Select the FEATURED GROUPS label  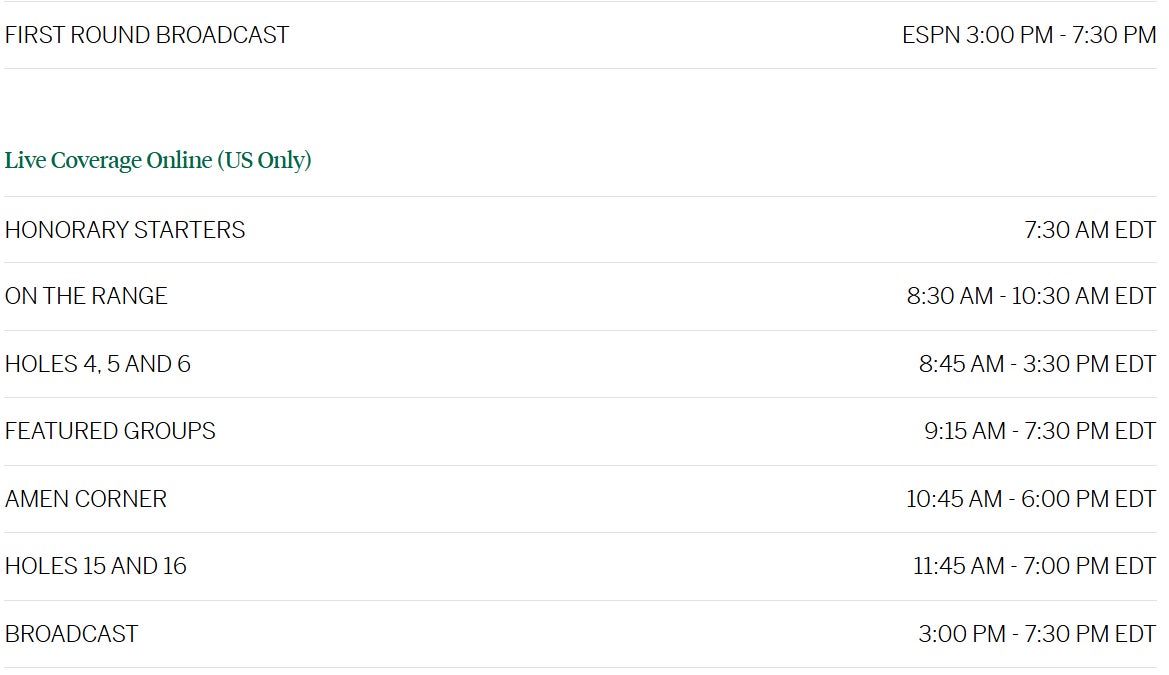click(x=110, y=431)
